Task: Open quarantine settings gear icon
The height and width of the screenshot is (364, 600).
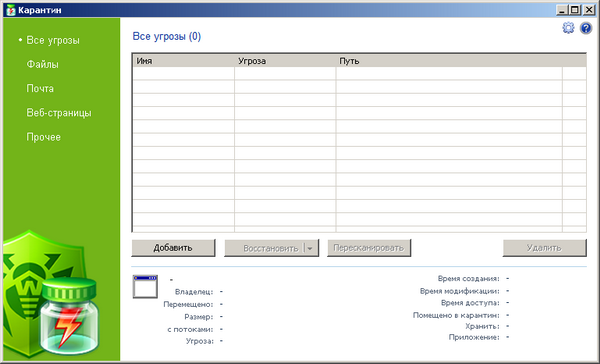Action: (x=568, y=28)
